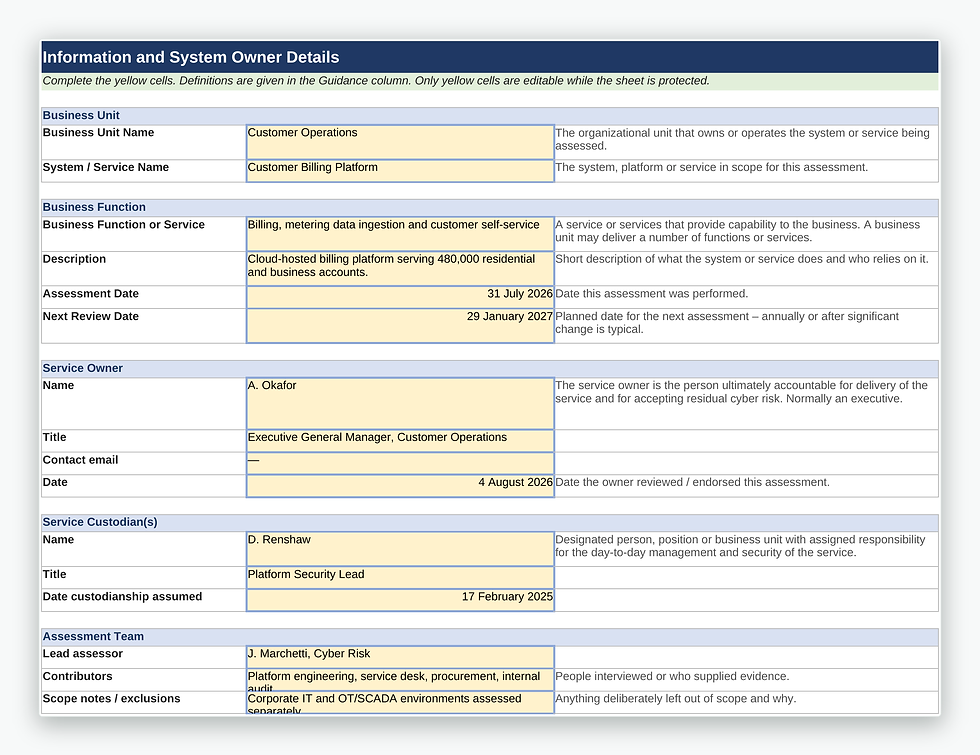
Task: Click the 'Information and System Owner Details' title
Action: point(191,58)
